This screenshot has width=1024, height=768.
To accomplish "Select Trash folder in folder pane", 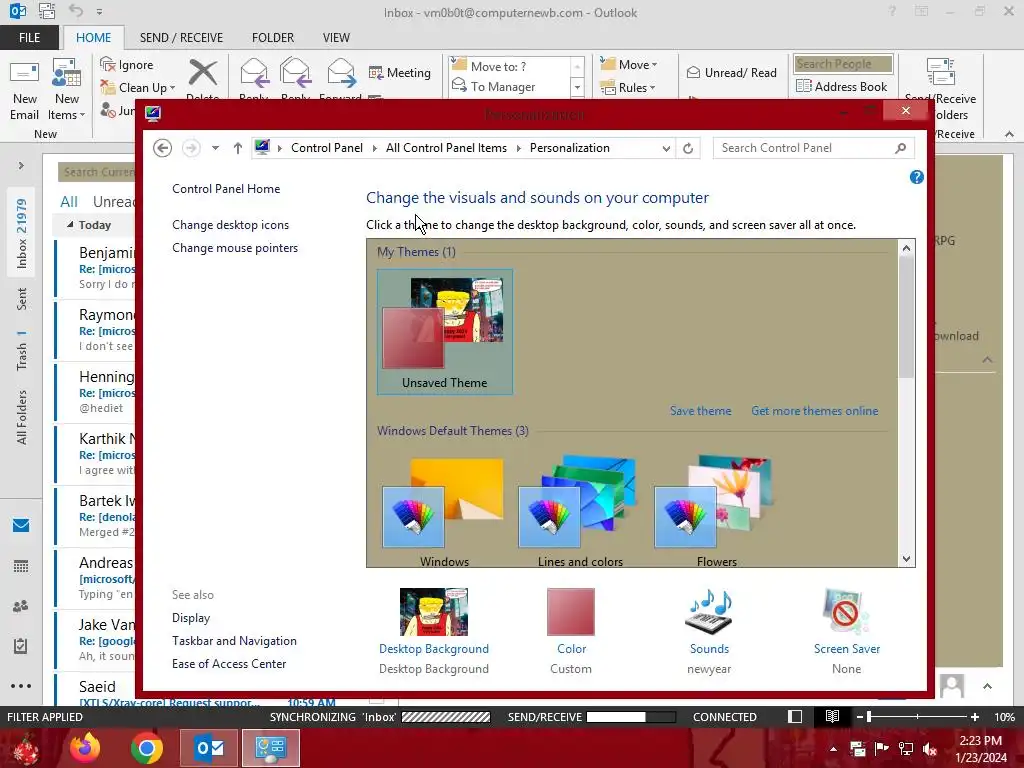I will click(x=22, y=351).
